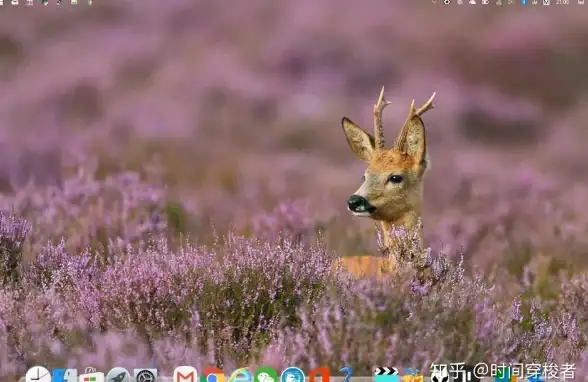The height and width of the screenshot is (382, 588).
Task: Open the blue circular app next to WeChat
Action: tap(292, 375)
